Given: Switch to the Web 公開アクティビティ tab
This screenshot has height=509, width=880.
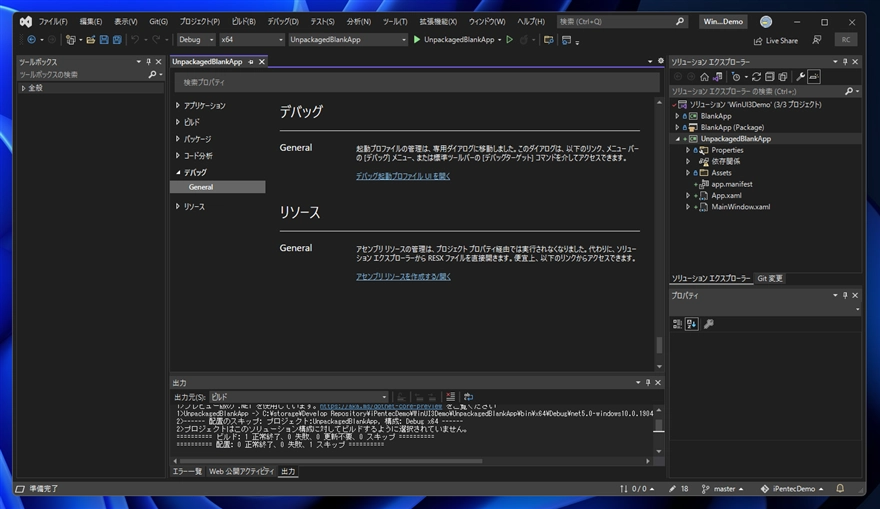Looking at the screenshot, I should tap(241, 471).
